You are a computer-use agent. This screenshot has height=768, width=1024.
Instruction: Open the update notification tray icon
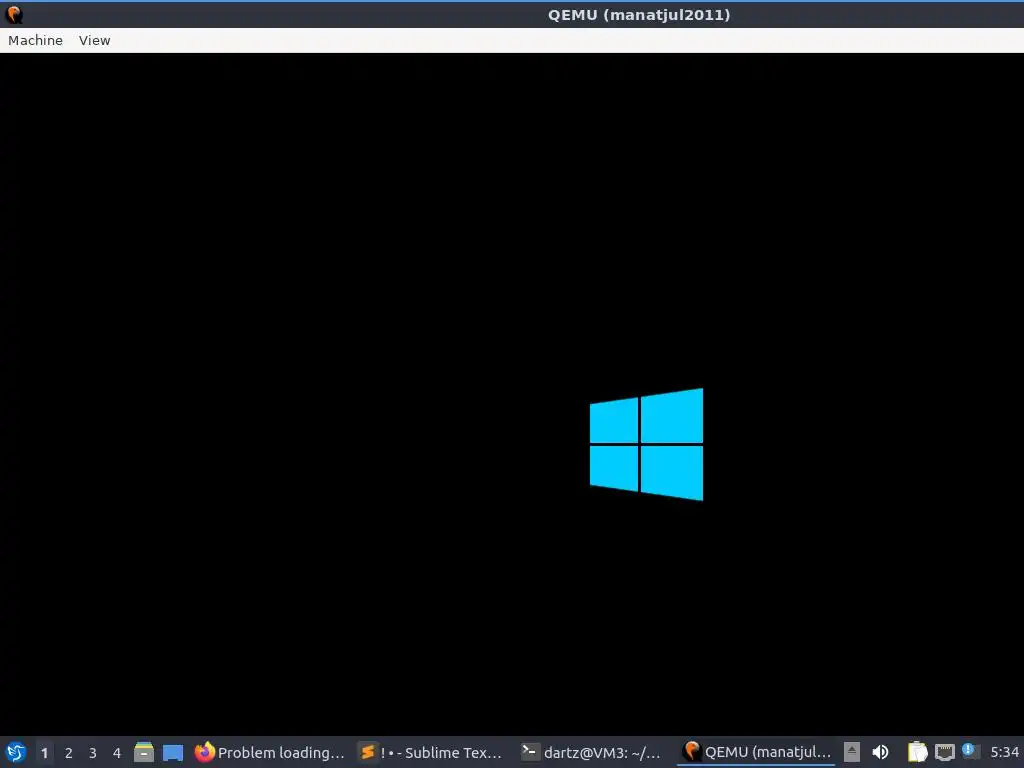coord(970,752)
